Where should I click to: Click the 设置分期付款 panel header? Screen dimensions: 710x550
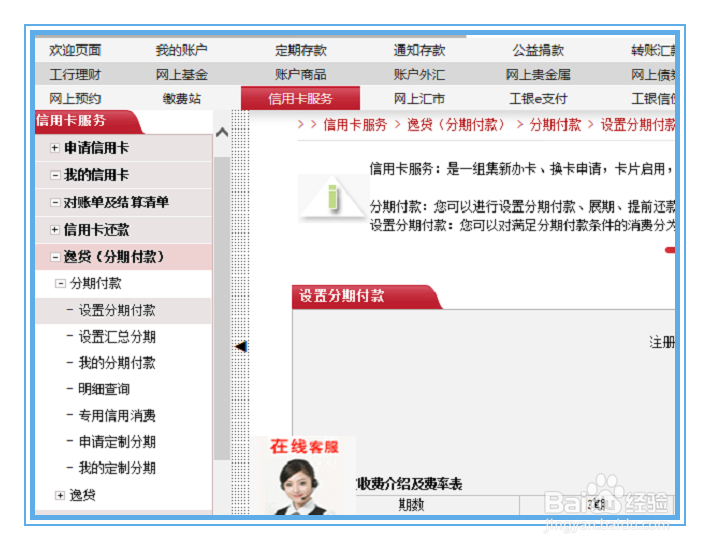coord(367,297)
